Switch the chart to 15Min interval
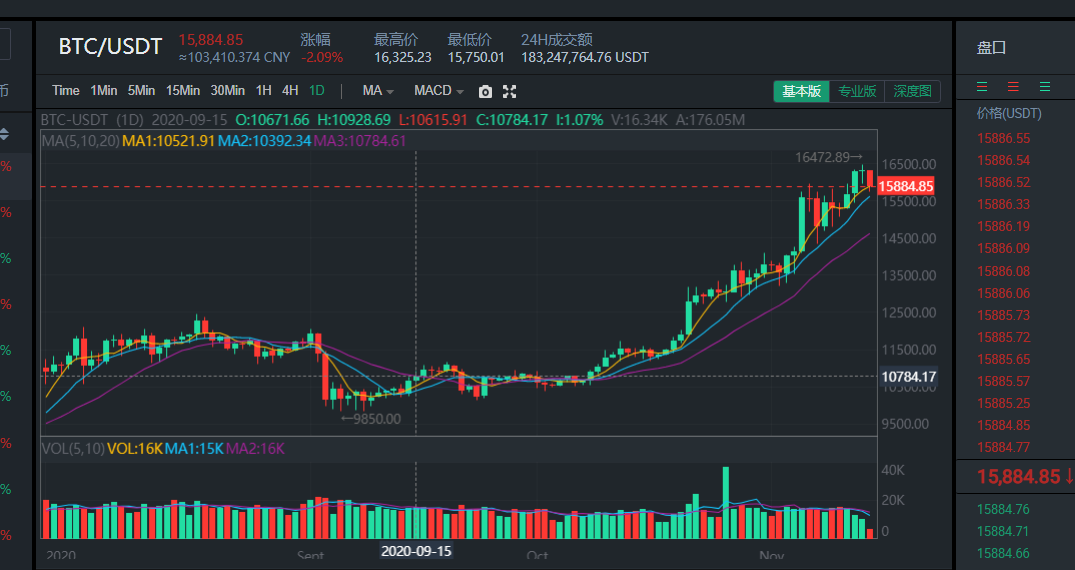 click(x=183, y=91)
